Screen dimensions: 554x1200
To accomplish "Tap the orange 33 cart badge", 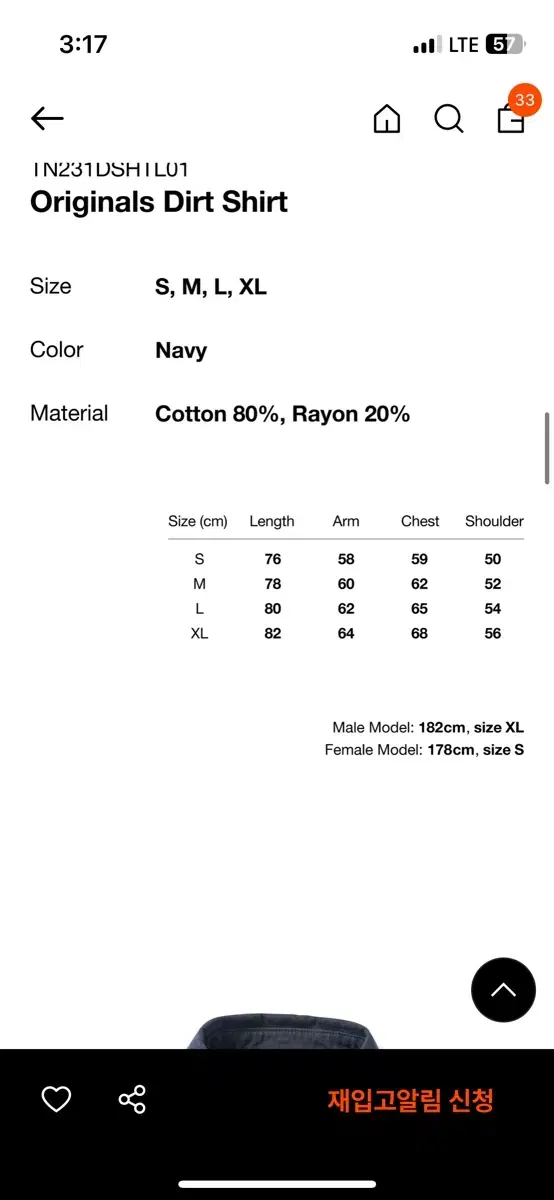I will click(x=525, y=100).
